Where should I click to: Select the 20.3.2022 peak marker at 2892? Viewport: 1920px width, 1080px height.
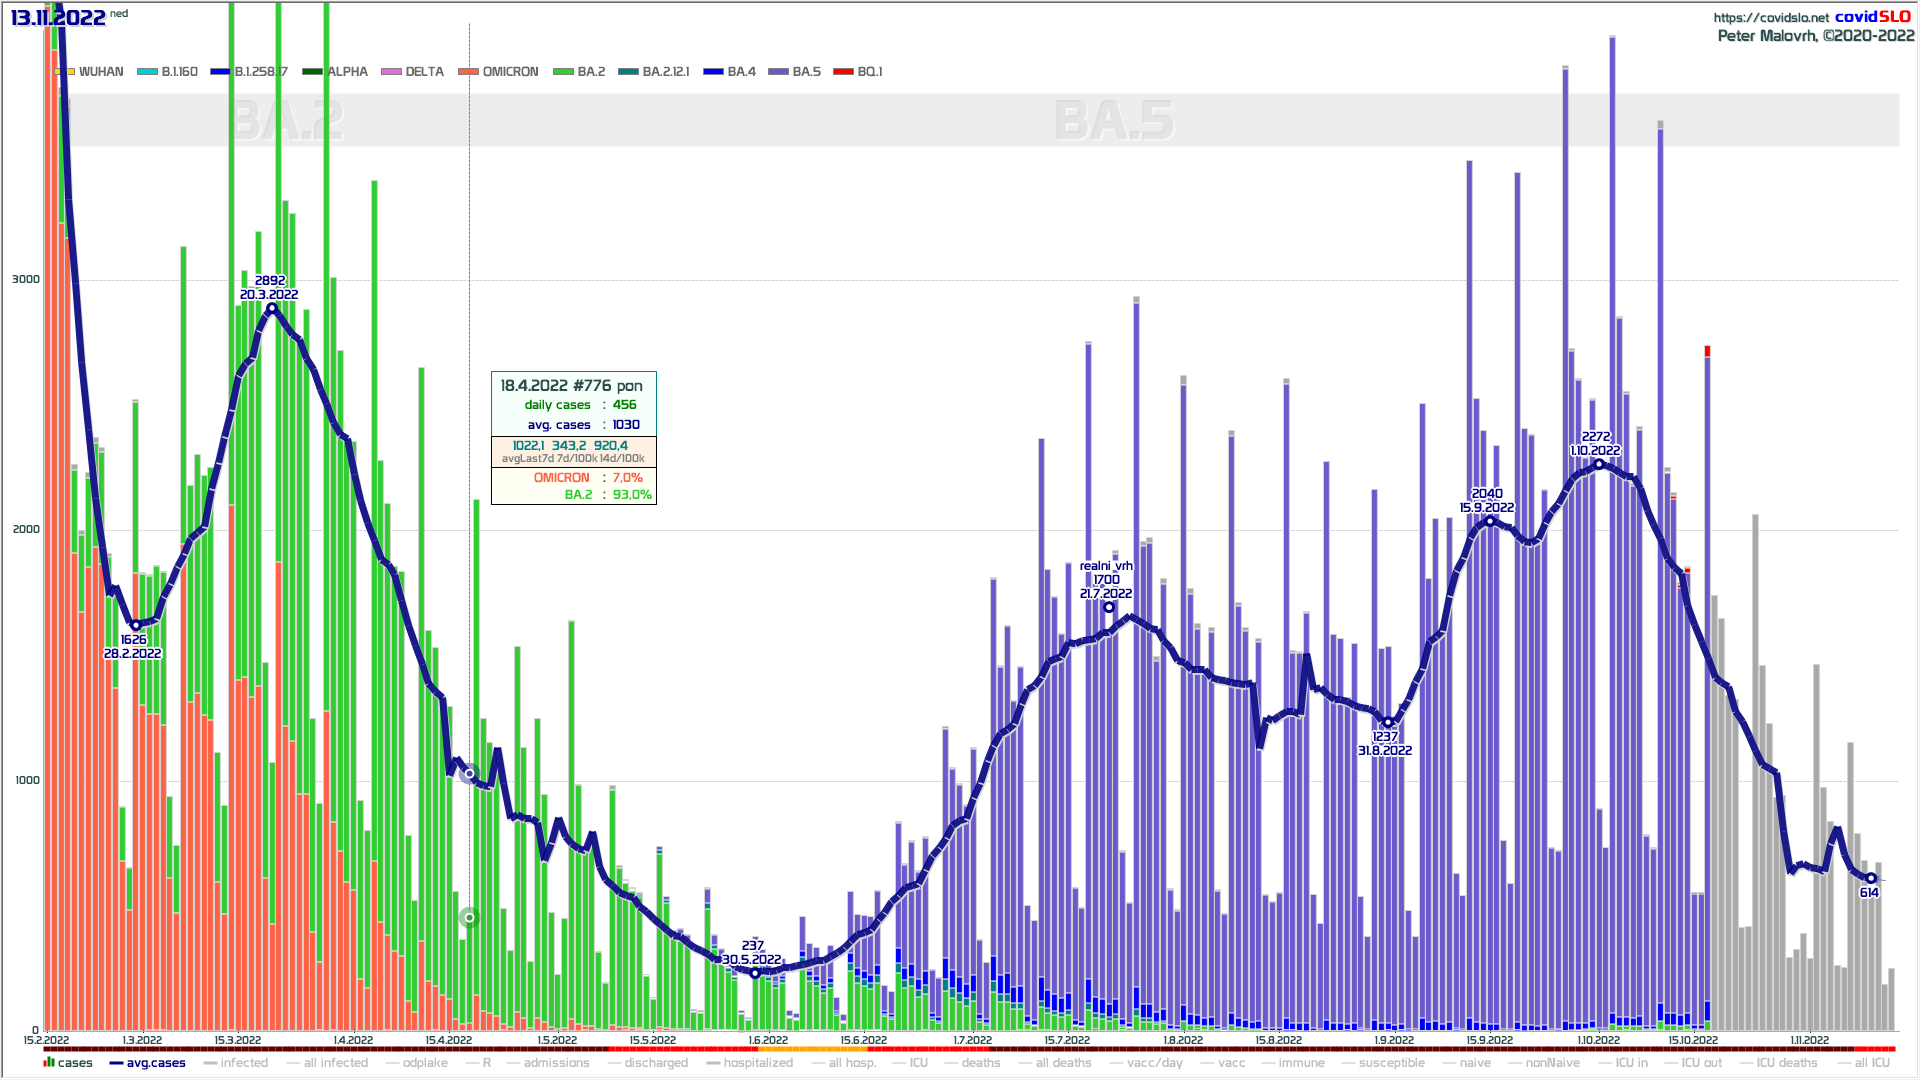(x=271, y=309)
